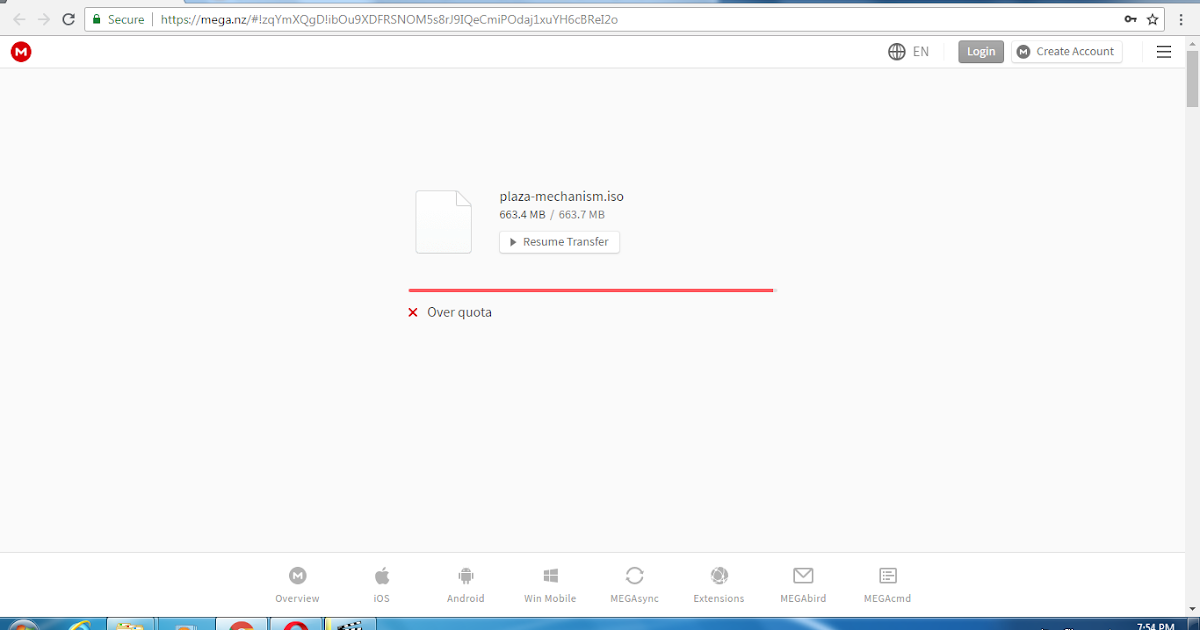Open the MEGAbird envelope icon
Image resolution: width=1200 pixels, height=630 pixels.
[x=803, y=576]
